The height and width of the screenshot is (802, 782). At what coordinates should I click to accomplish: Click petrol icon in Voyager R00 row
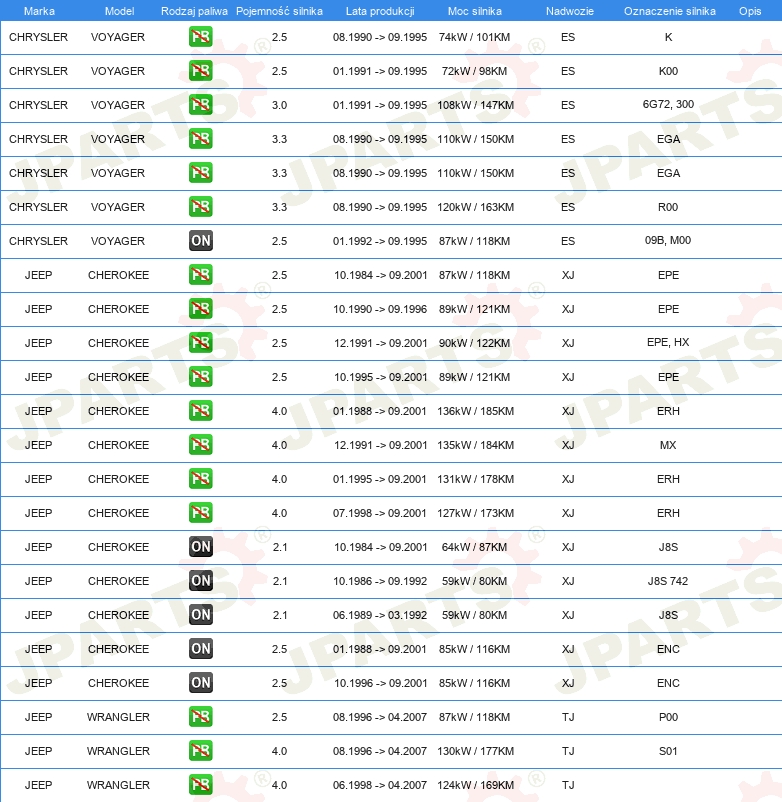point(201,207)
